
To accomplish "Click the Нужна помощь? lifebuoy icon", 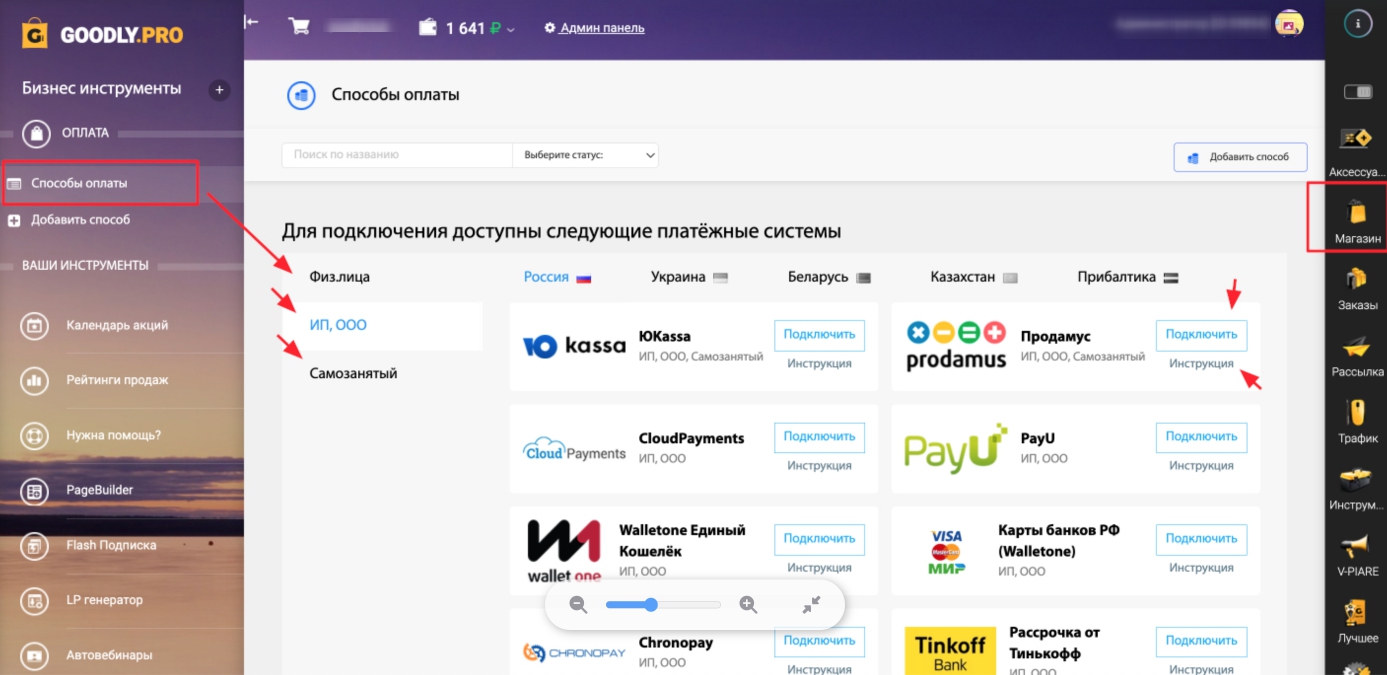I will (x=35, y=435).
